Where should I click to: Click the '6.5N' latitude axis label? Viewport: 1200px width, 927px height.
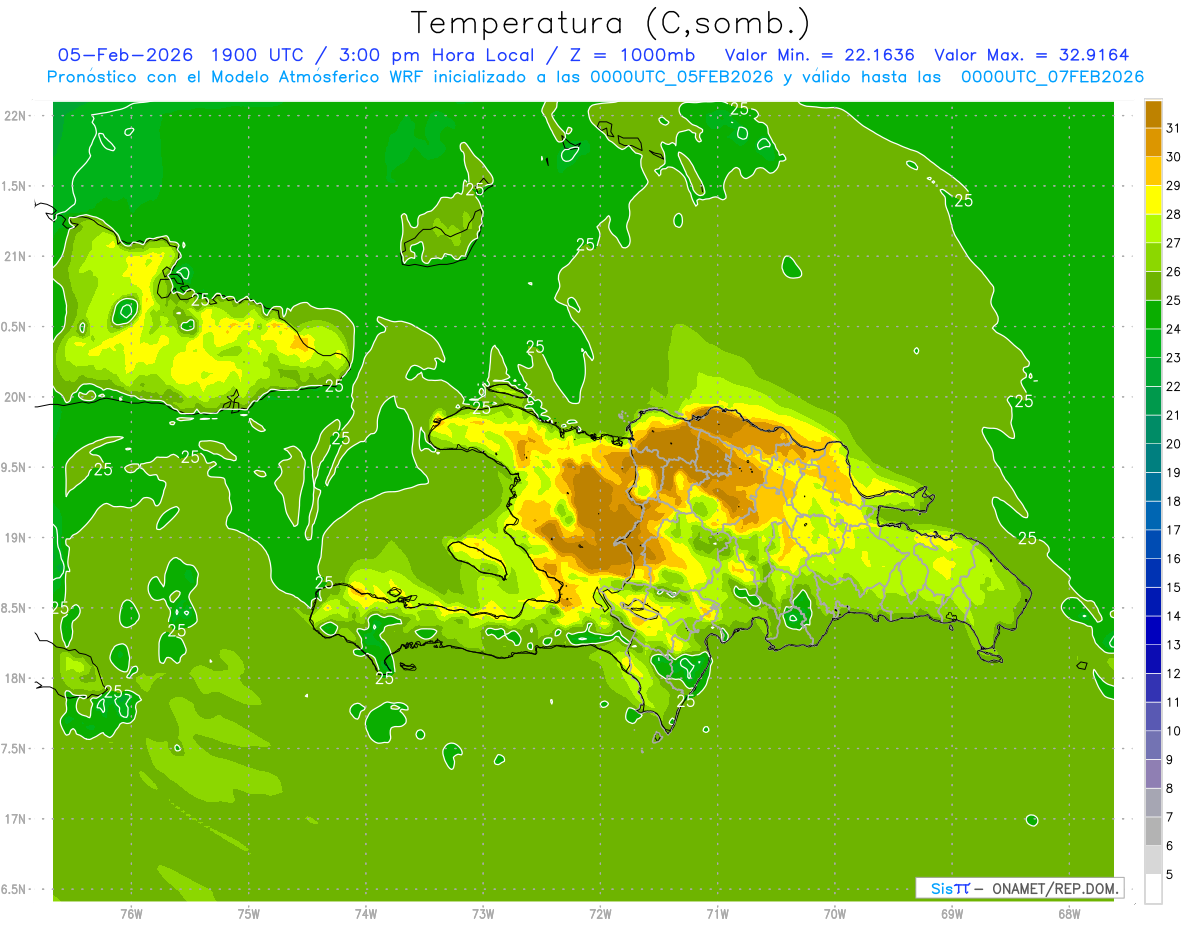[16, 889]
